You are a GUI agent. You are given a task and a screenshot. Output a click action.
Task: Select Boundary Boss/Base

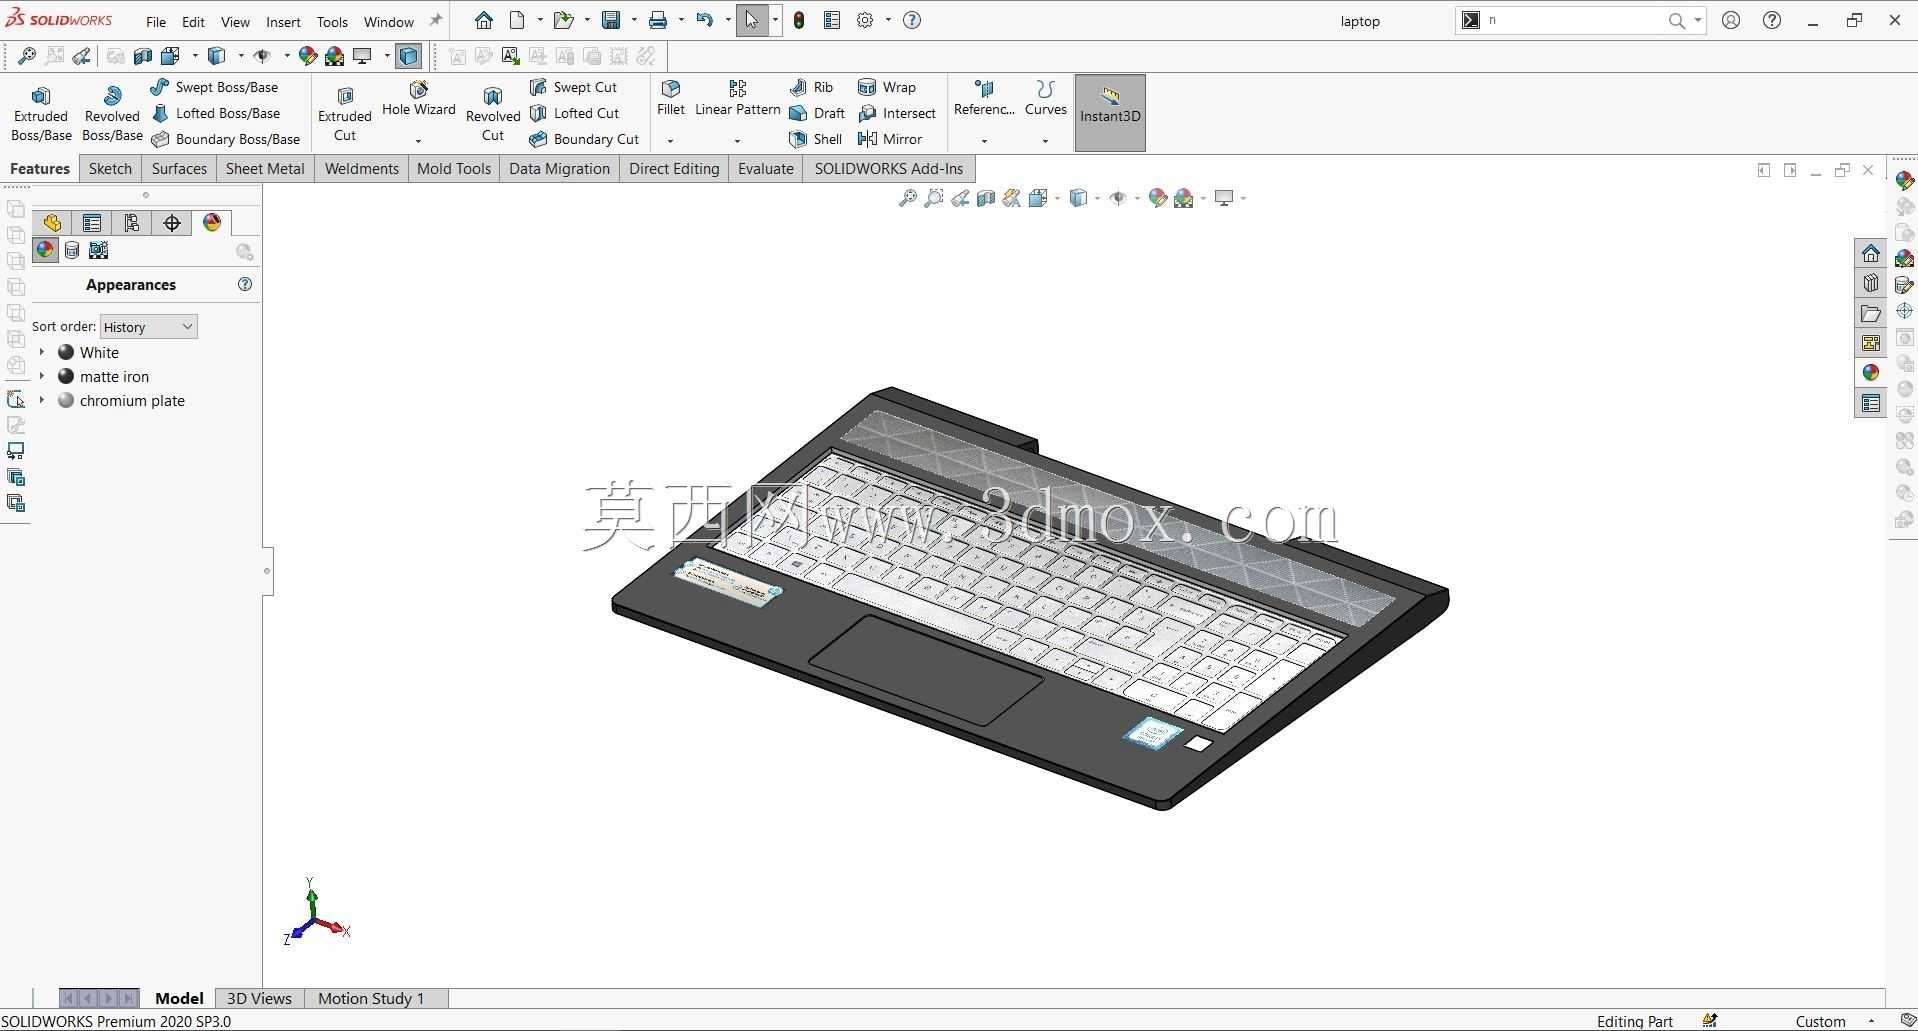click(226, 139)
